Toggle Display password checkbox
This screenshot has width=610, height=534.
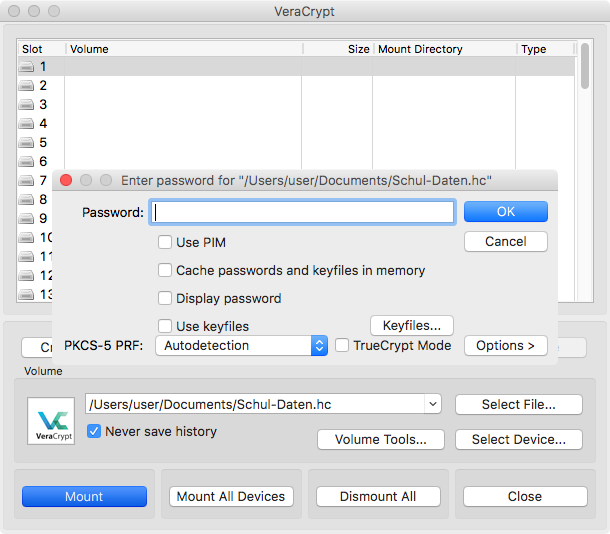pos(165,298)
